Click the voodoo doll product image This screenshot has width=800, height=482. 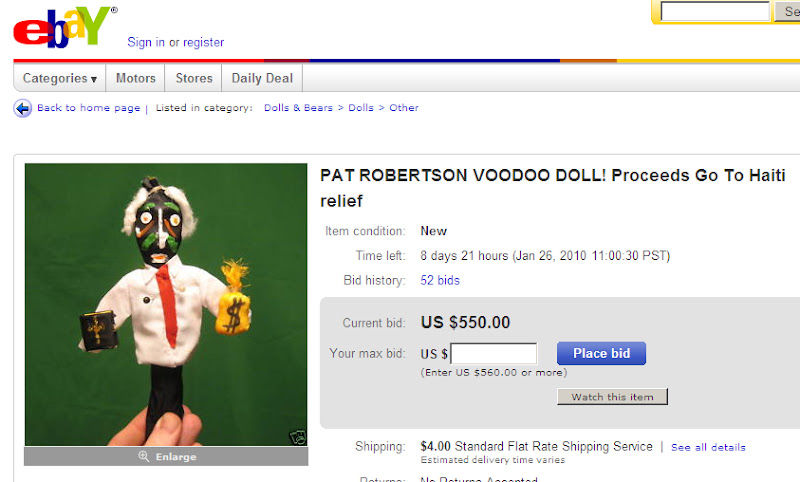pyautogui.click(x=166, y=305)
